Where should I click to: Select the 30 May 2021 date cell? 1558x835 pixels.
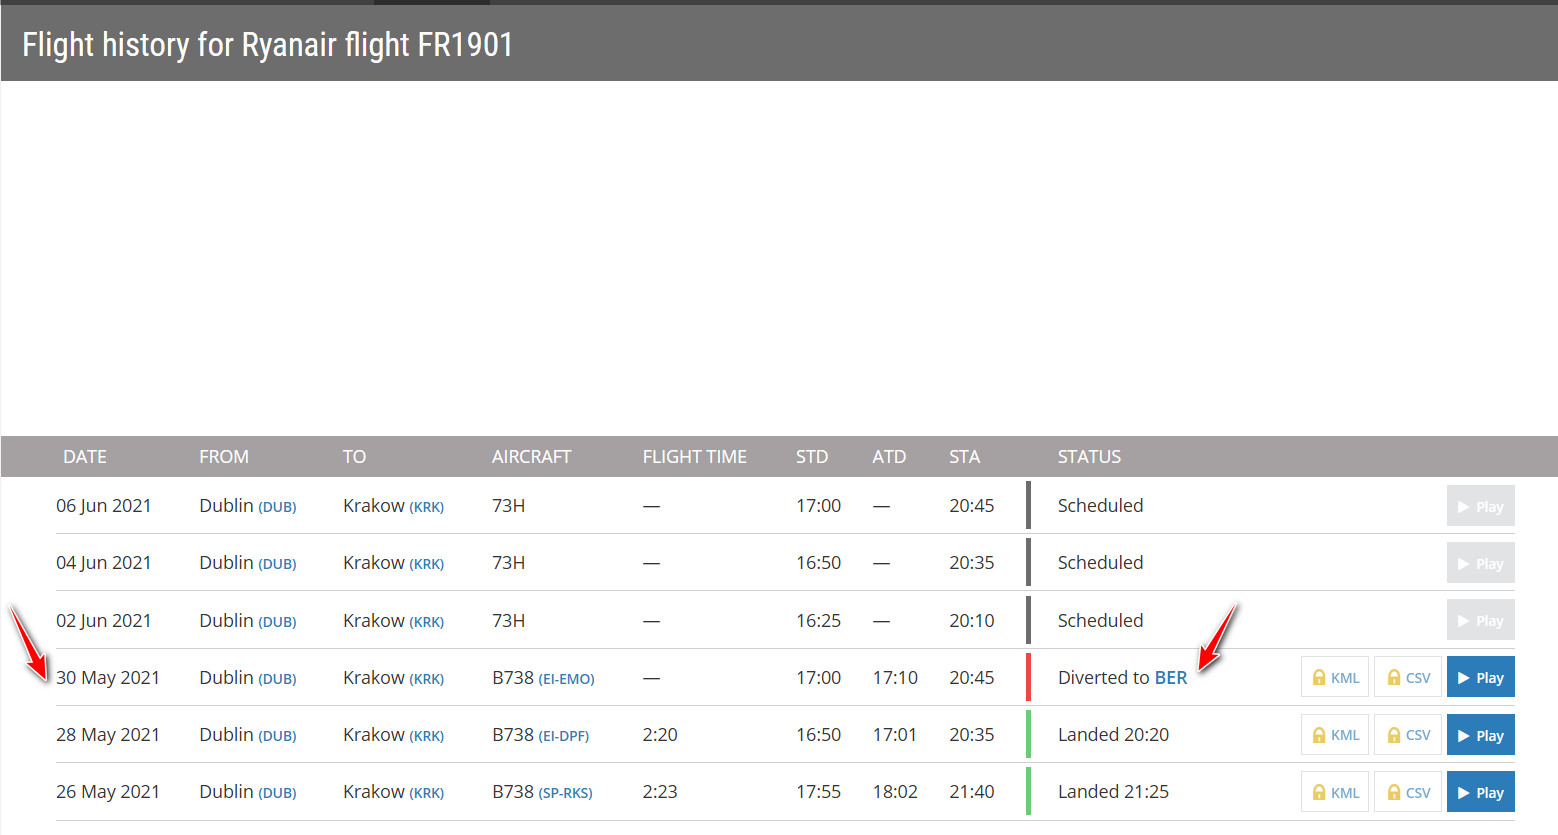tap(108, 677)
